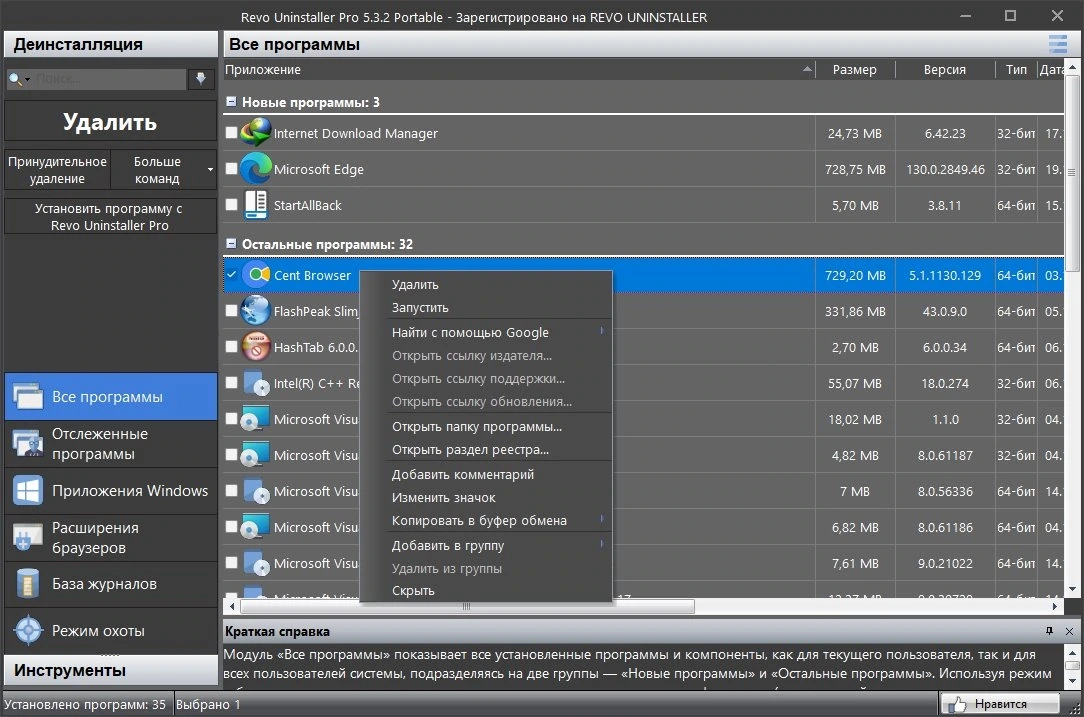Click the Cent Browser program icon
The width and height of the screenshot is (1084, 717).
tap(256, 275)
